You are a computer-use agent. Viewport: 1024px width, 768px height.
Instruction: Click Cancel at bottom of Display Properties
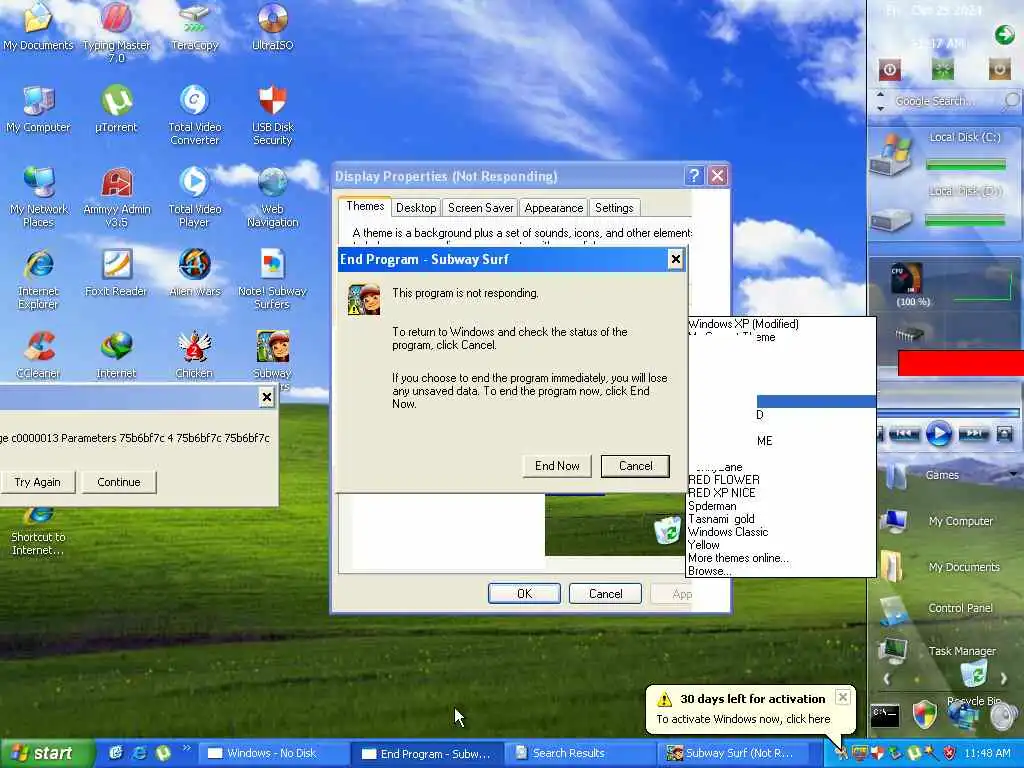coord(605,594)
